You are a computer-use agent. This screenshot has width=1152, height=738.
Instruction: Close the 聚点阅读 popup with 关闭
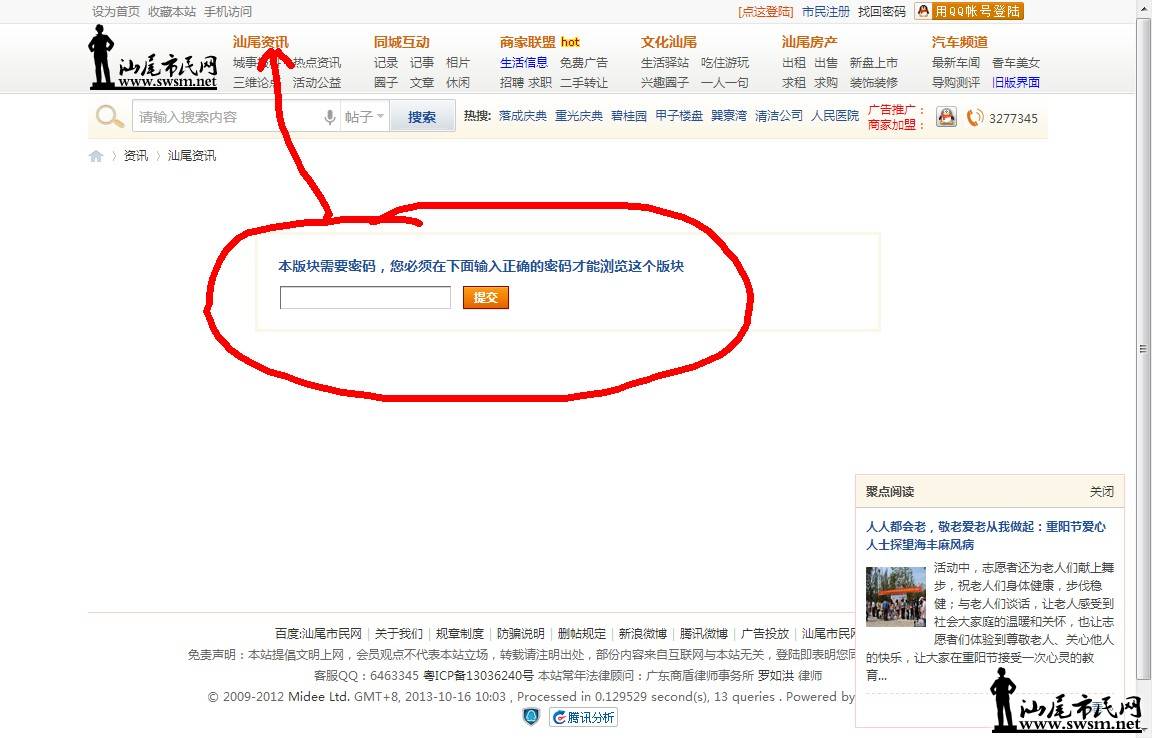coord(1101,492)
